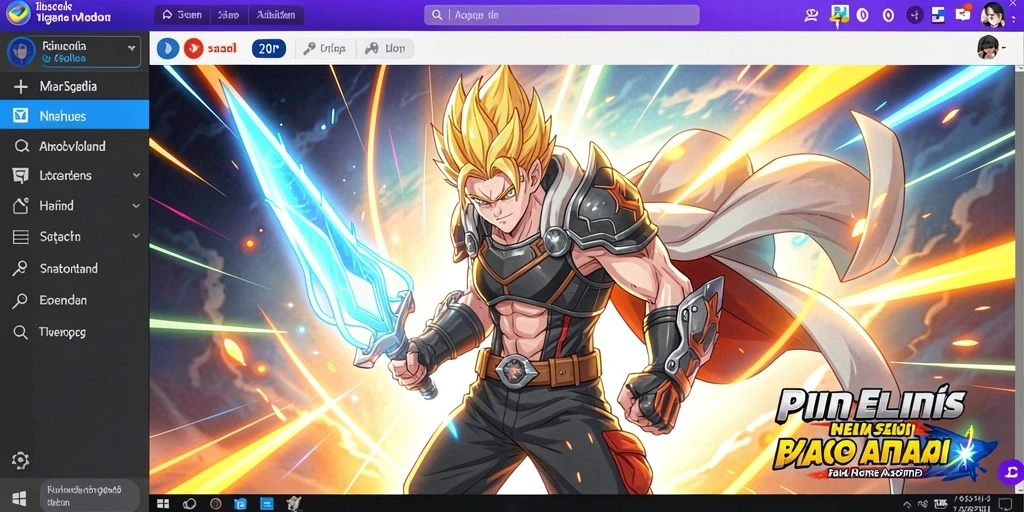Viewport: 1024px width, 512px height.
Task: Click the blue-white square icon in the header
Action: pyautogui.click(x=939, y=14)
